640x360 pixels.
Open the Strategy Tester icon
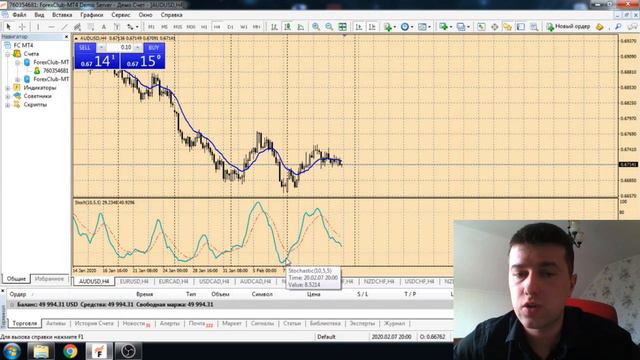tap(534, 27)
